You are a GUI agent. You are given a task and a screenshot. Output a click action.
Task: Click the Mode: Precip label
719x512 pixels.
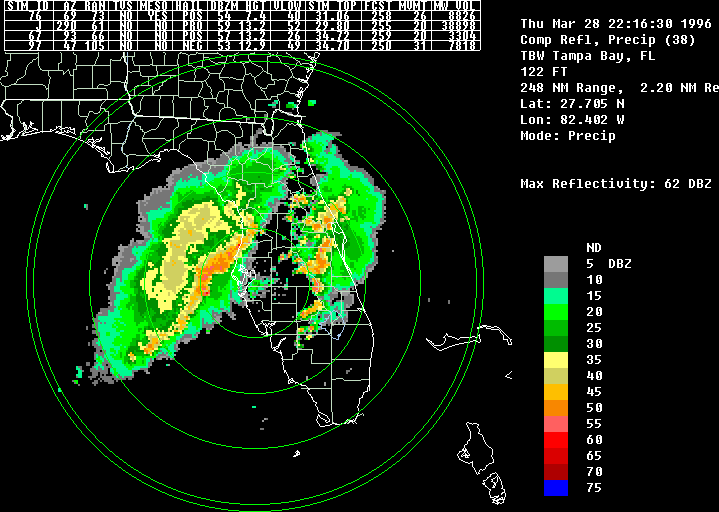(567, 136)
